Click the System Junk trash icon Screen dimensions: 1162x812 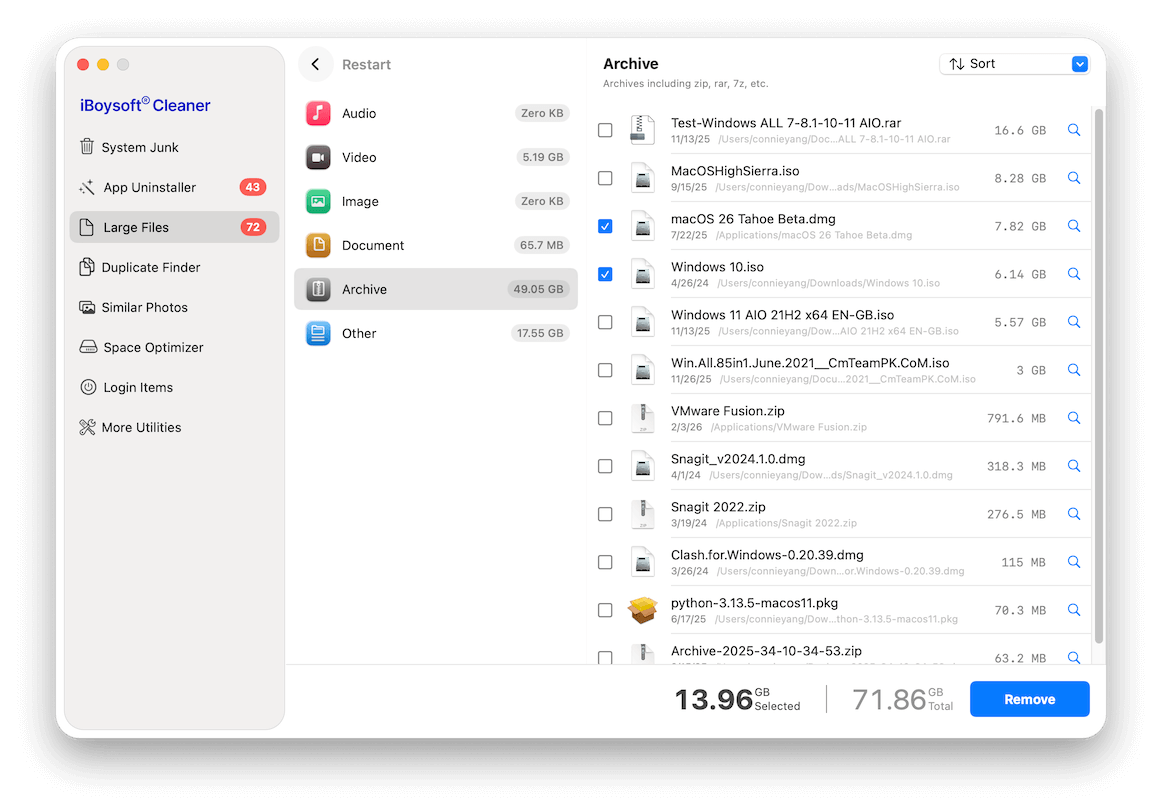click(x=87, y=147)
